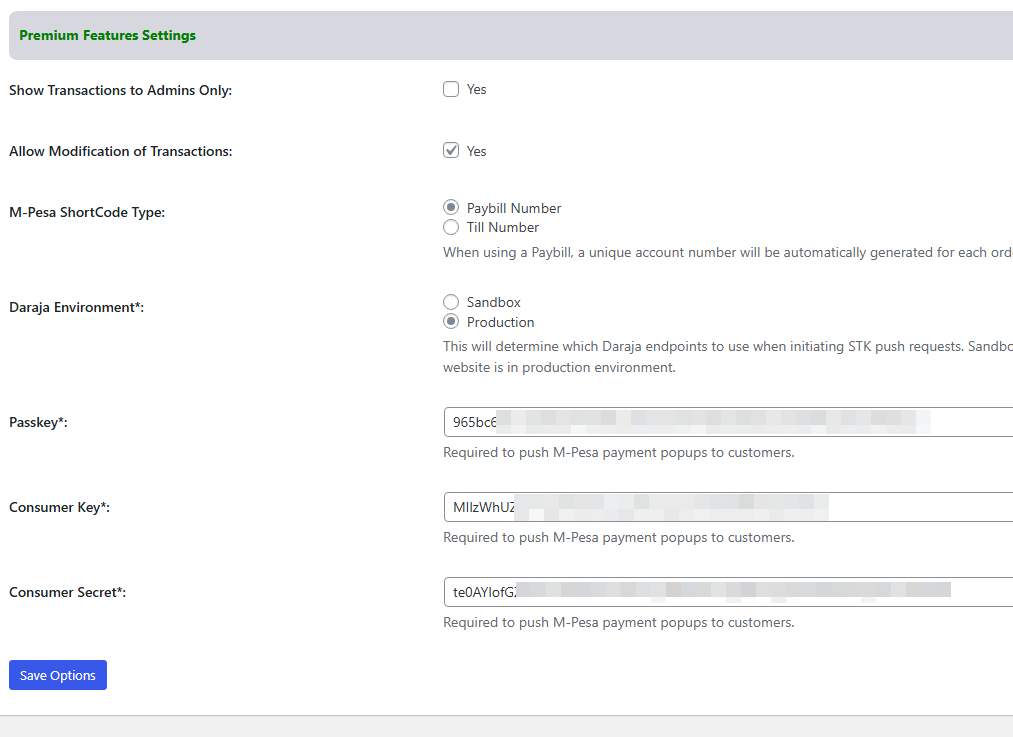
Task: Uncheck Allow Modification of Transactions checkbox
Action: pyautogui.click(x=451, y=151)
